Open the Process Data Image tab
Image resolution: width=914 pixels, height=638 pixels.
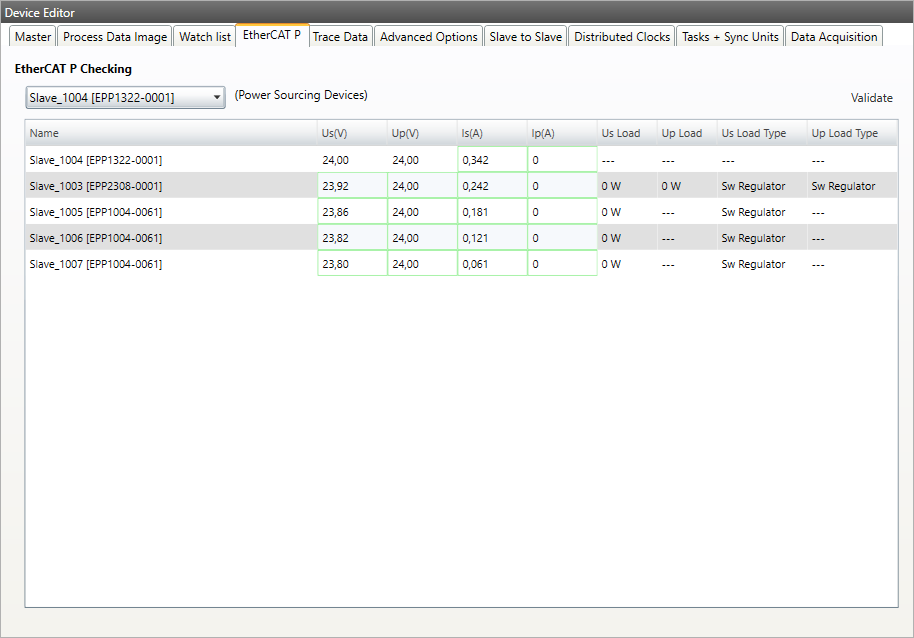(115, 37)
